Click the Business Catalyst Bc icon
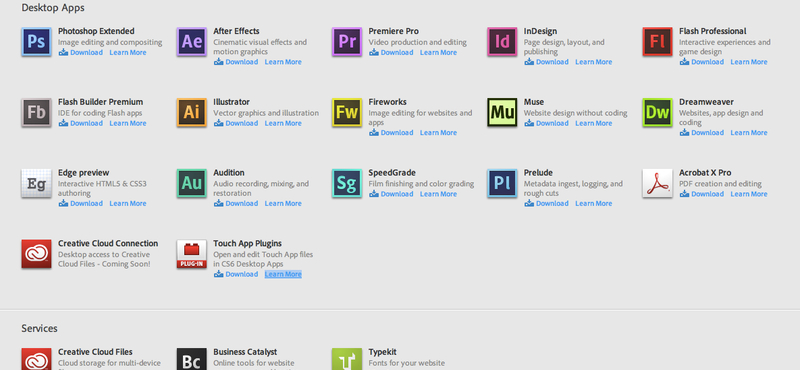 click(x=192, y=359)
